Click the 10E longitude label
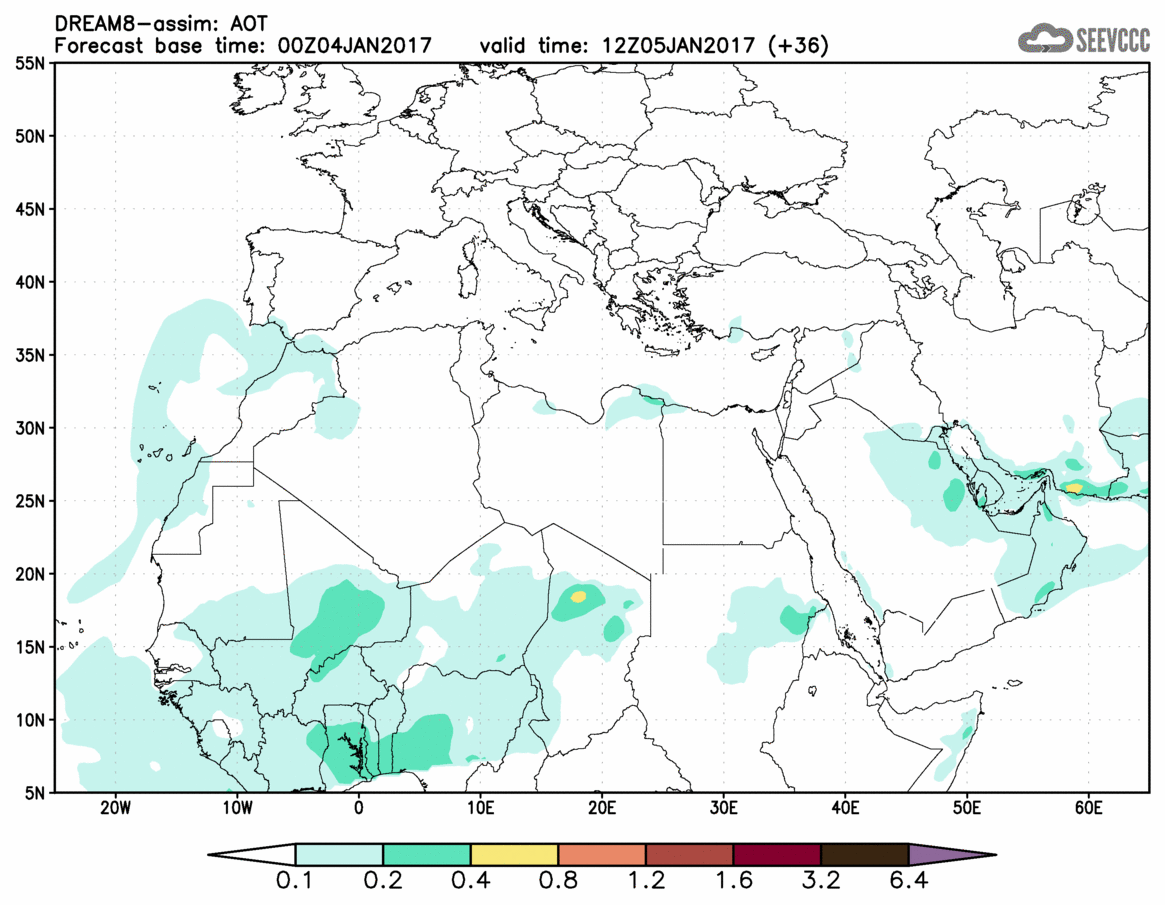 coord(481,808)
